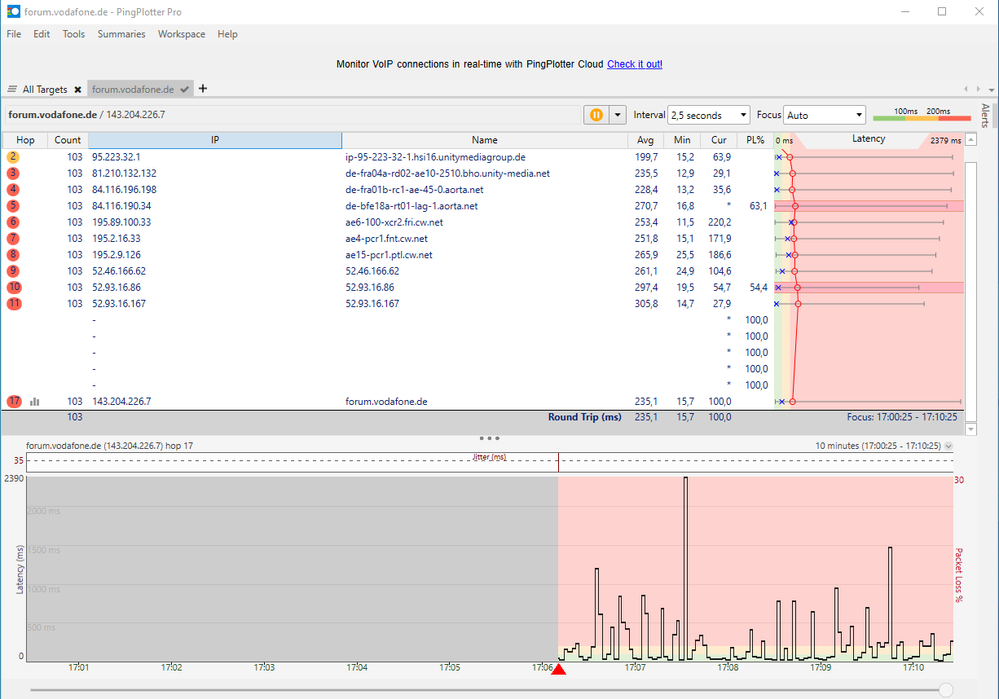Sort by the PL% column header
Image resolution: width=999 pixels, height=699 pixels.
pyautogui.click(x=755, y=140)
